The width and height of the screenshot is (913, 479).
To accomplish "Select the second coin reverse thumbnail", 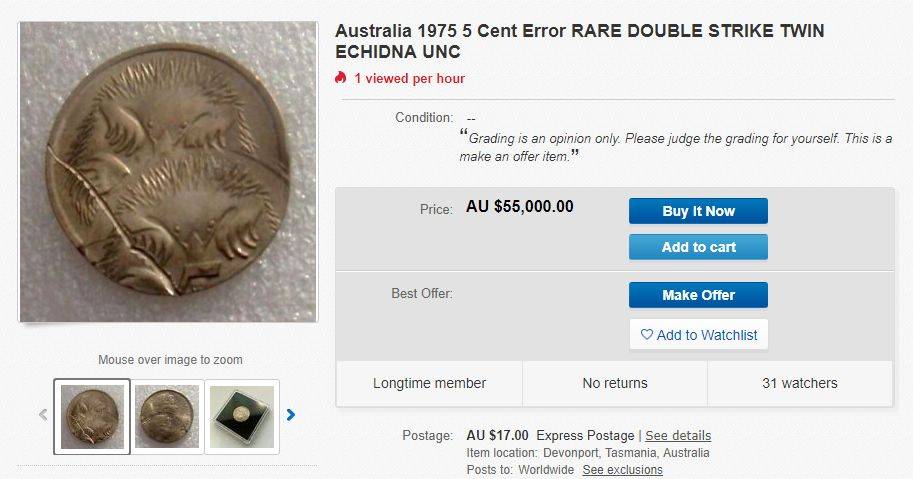I will (x=167, y=417).
